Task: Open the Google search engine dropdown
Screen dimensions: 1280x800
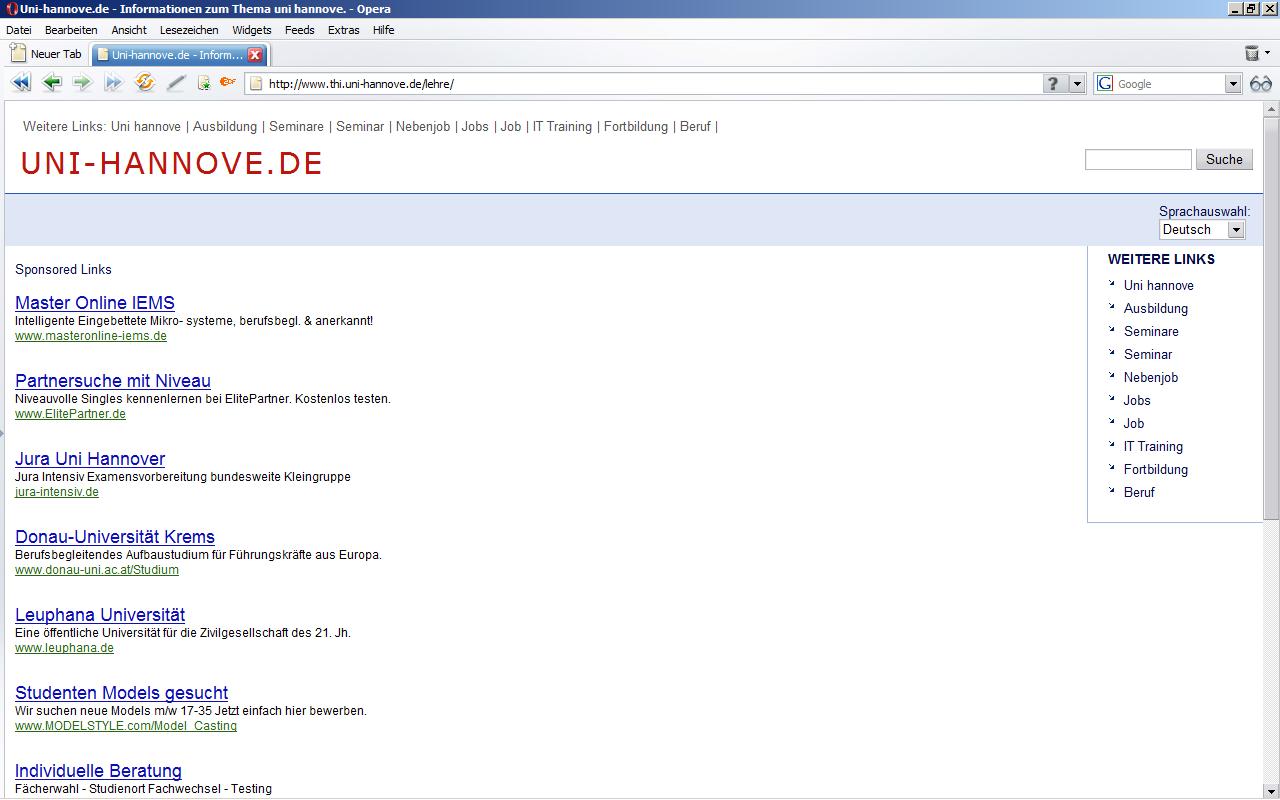Action: 1233,84
